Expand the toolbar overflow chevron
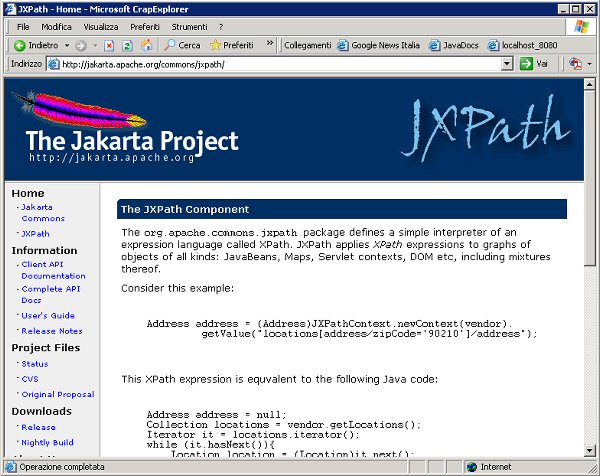Image resolution: width=600 pixels, height=476 pixels. tap(270, 42)
